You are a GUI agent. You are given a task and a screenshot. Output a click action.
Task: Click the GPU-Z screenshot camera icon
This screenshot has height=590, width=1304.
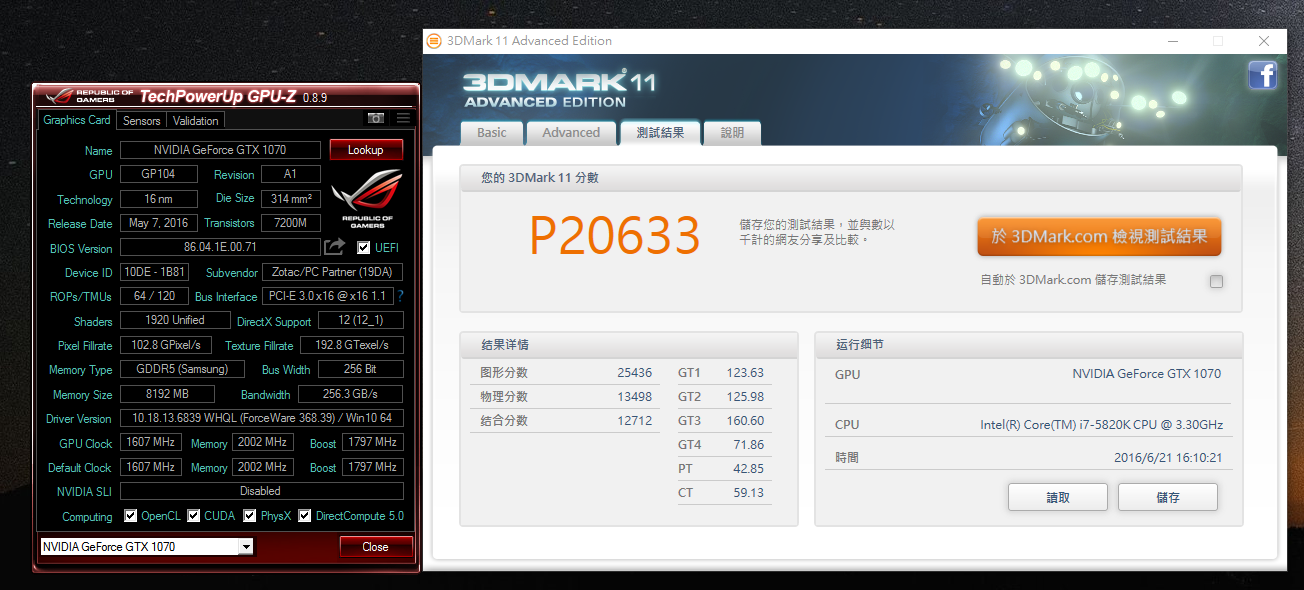(x=376, y=118)
